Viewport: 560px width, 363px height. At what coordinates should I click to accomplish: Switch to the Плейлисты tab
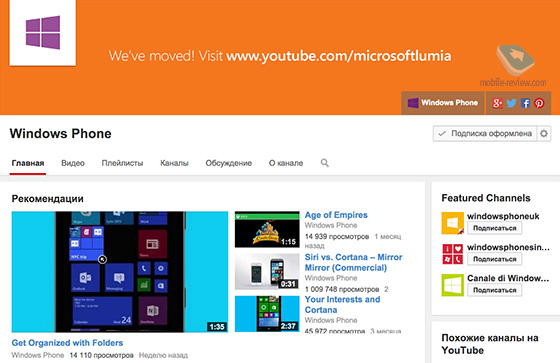coord(122,163)
